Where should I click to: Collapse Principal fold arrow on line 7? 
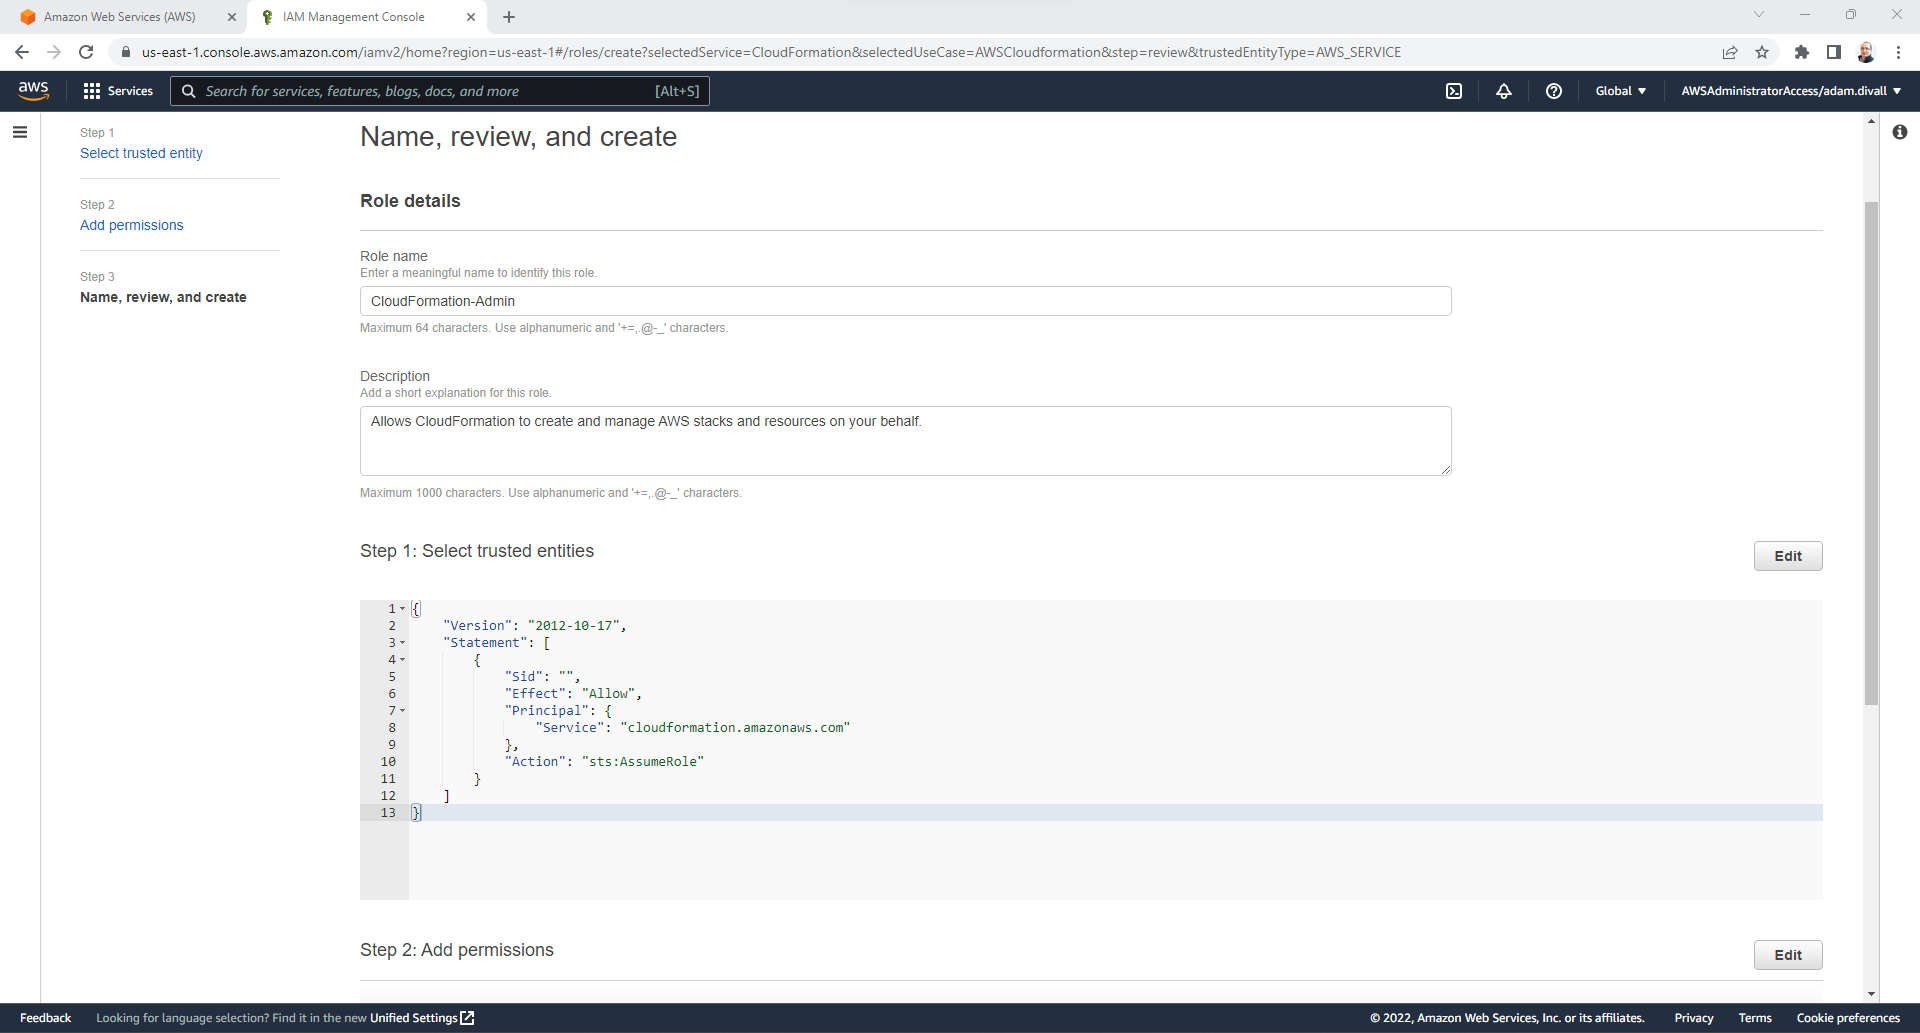coord(403,711)
